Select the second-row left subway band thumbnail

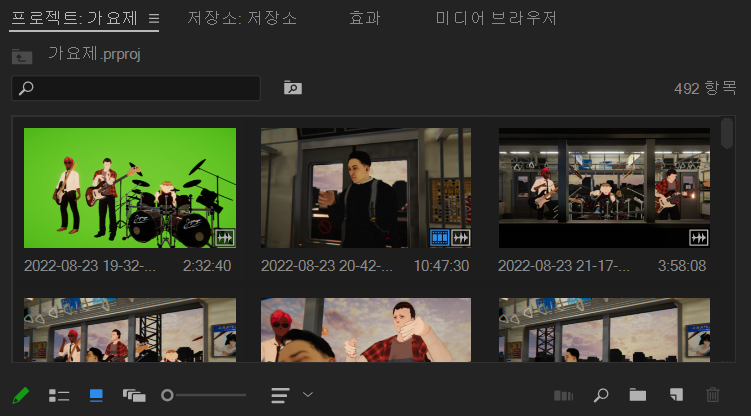coord(130,330)
